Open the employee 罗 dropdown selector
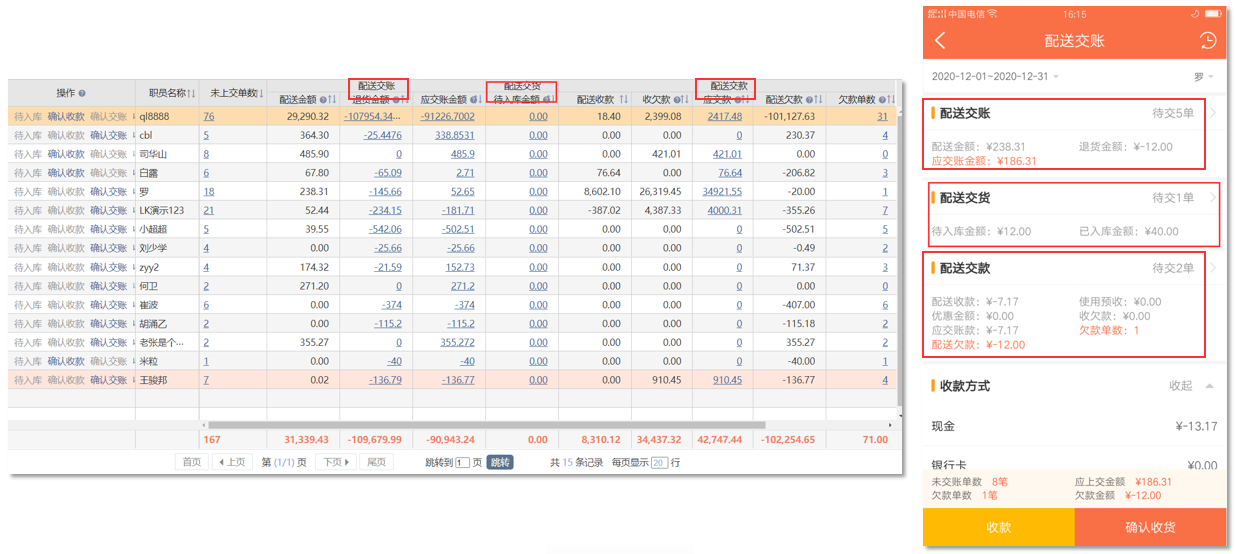The image size is (1236, 554). (1203, 77)
